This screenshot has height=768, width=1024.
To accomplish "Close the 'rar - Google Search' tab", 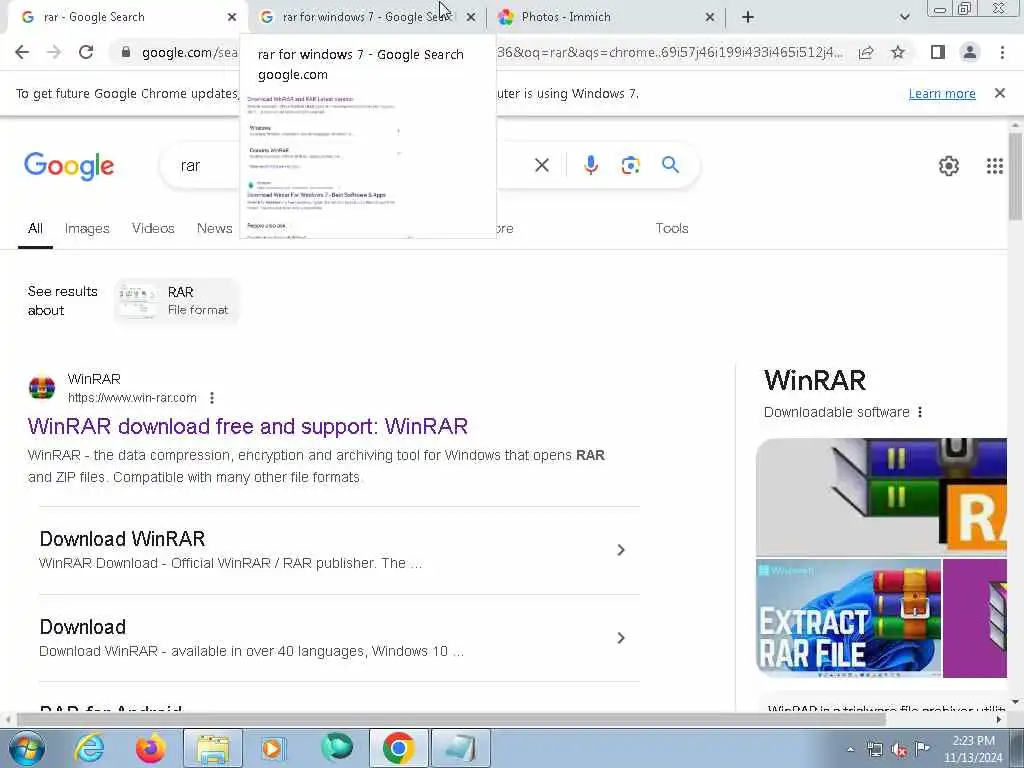I will coord(232,17).
